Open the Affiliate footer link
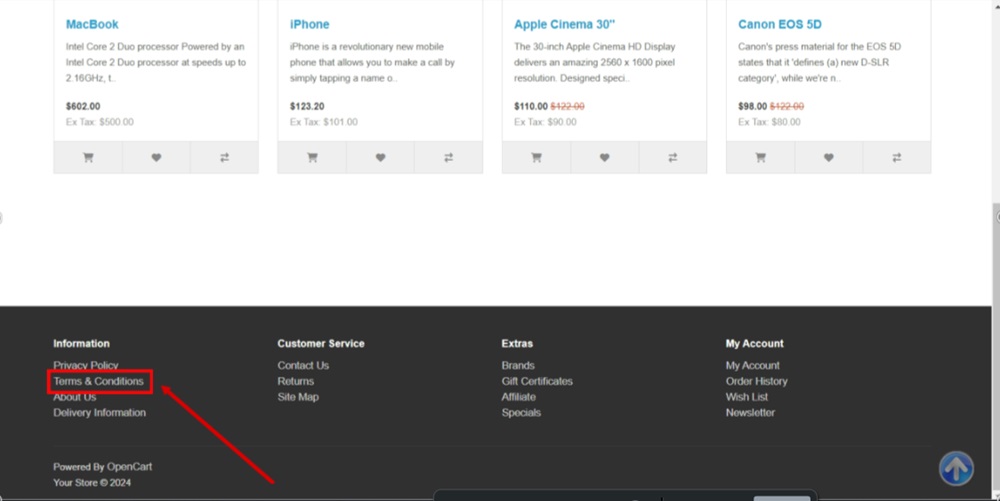This screenshot has width=1000, height=501. [518, 396]
